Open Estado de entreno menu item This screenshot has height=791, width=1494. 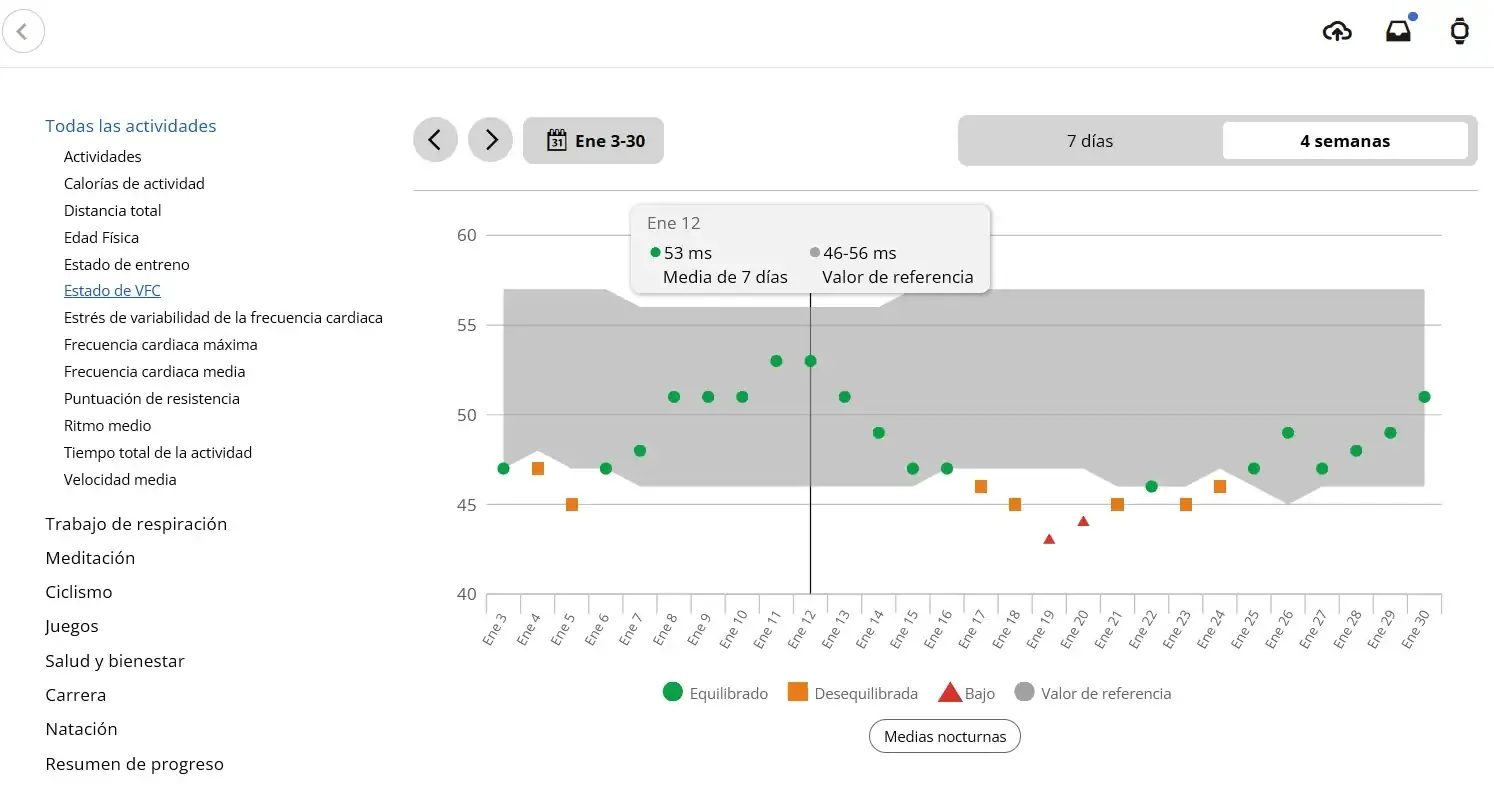[x=126, y=265]
